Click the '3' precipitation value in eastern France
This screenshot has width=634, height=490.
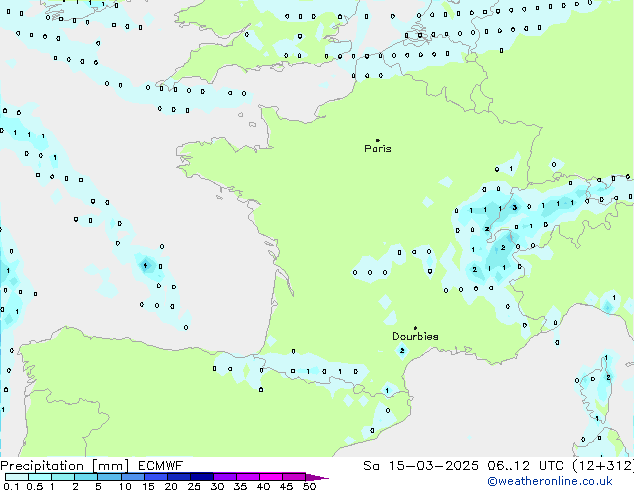(x=514, y=207)
